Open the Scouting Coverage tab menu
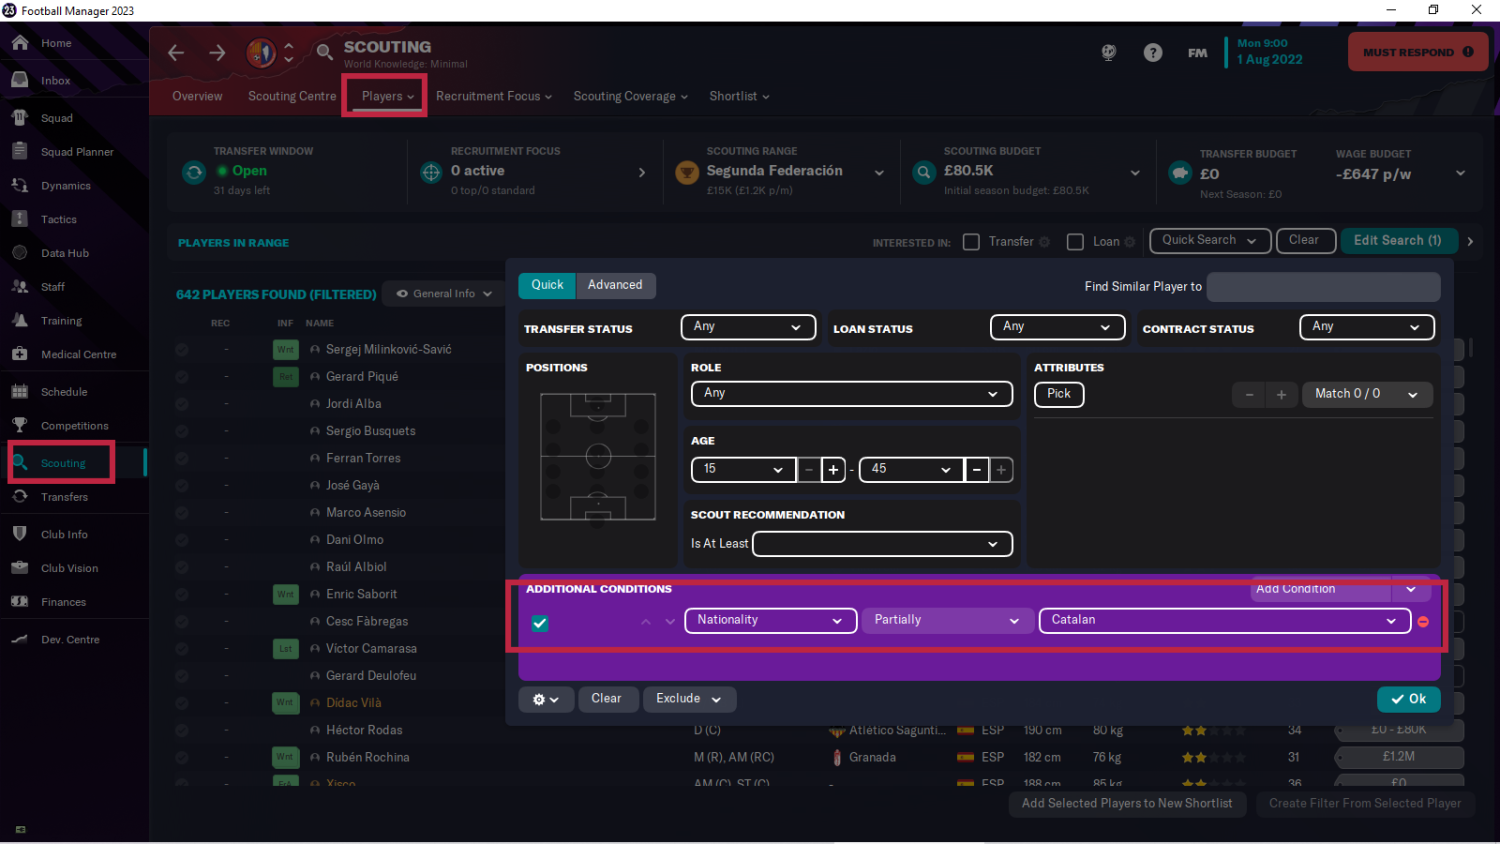 pos(631,96)
